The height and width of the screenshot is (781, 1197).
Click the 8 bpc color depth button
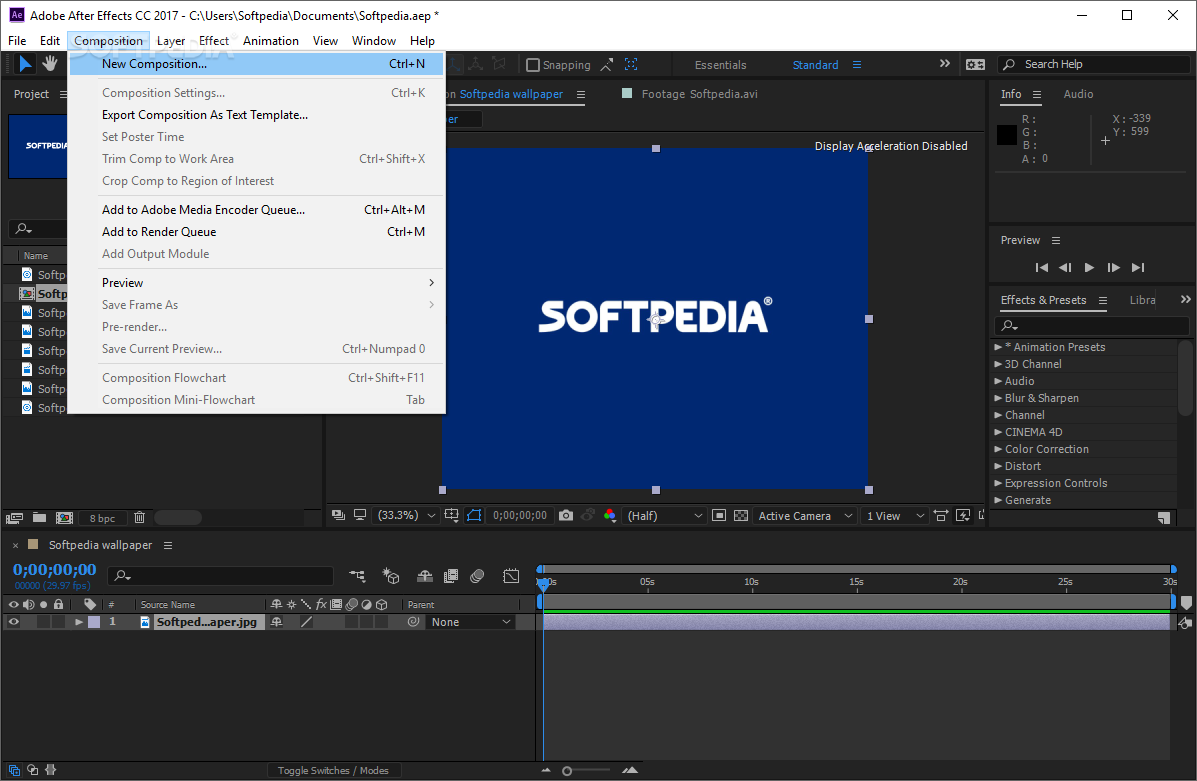(102, 518)
